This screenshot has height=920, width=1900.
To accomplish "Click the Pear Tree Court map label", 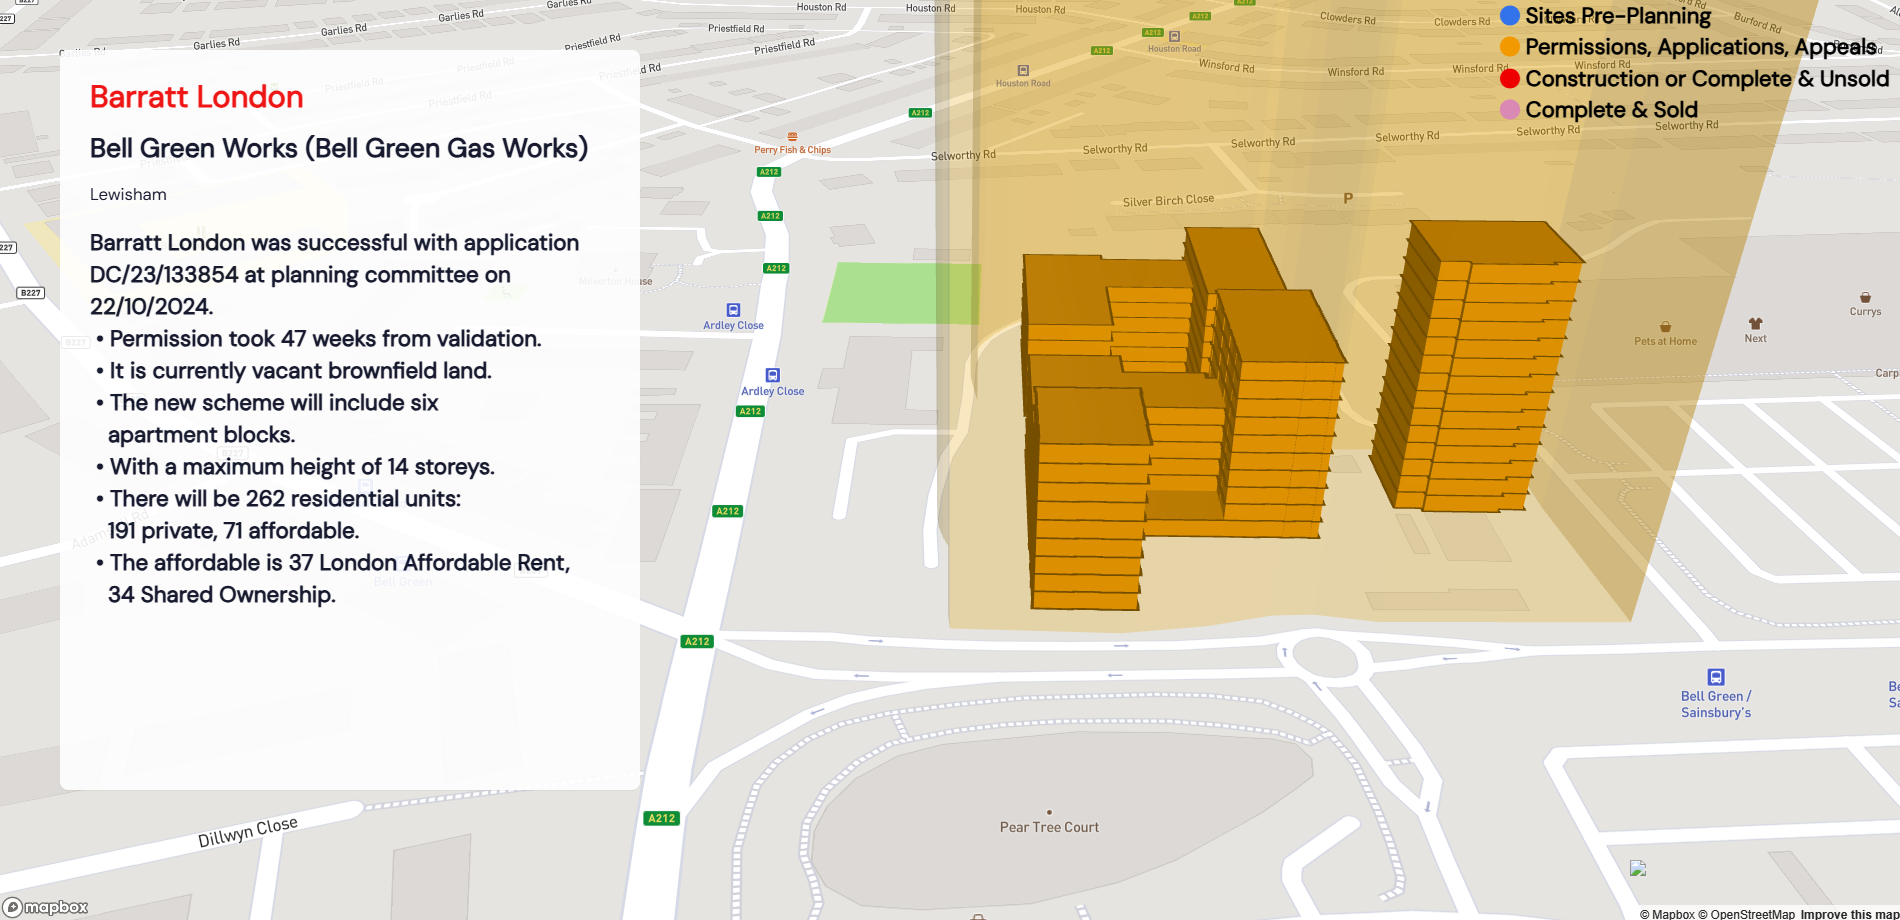I will (1049, 827).
